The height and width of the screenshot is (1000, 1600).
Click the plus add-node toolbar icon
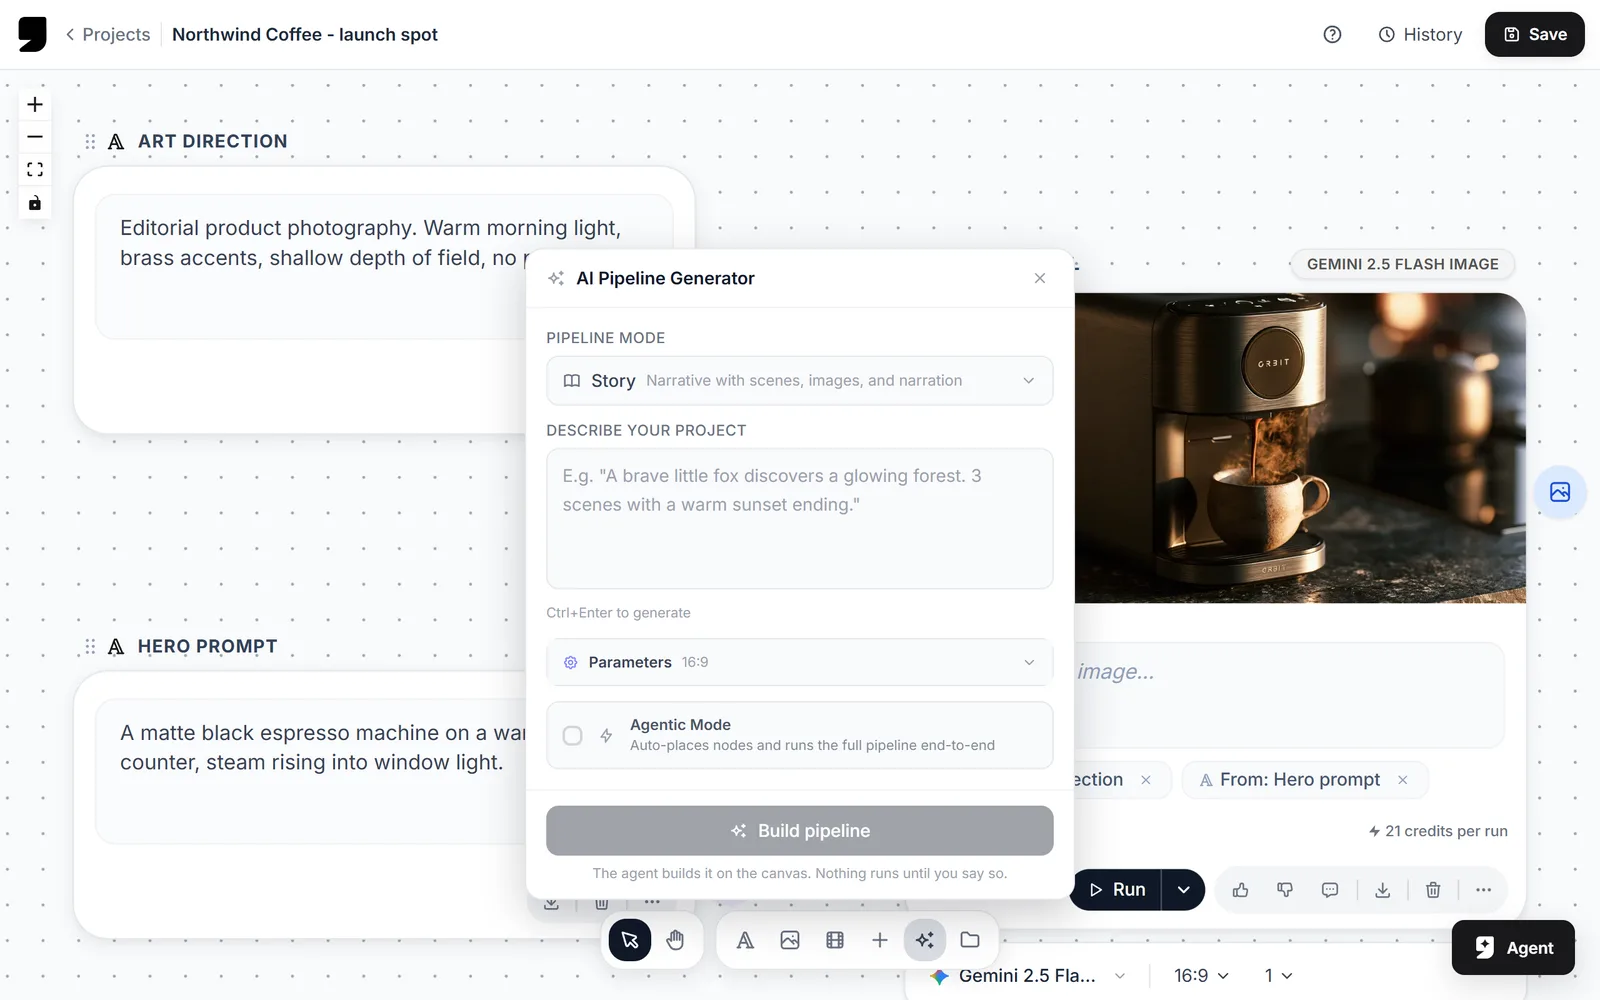pyautogui.click(x=880, y=940)
